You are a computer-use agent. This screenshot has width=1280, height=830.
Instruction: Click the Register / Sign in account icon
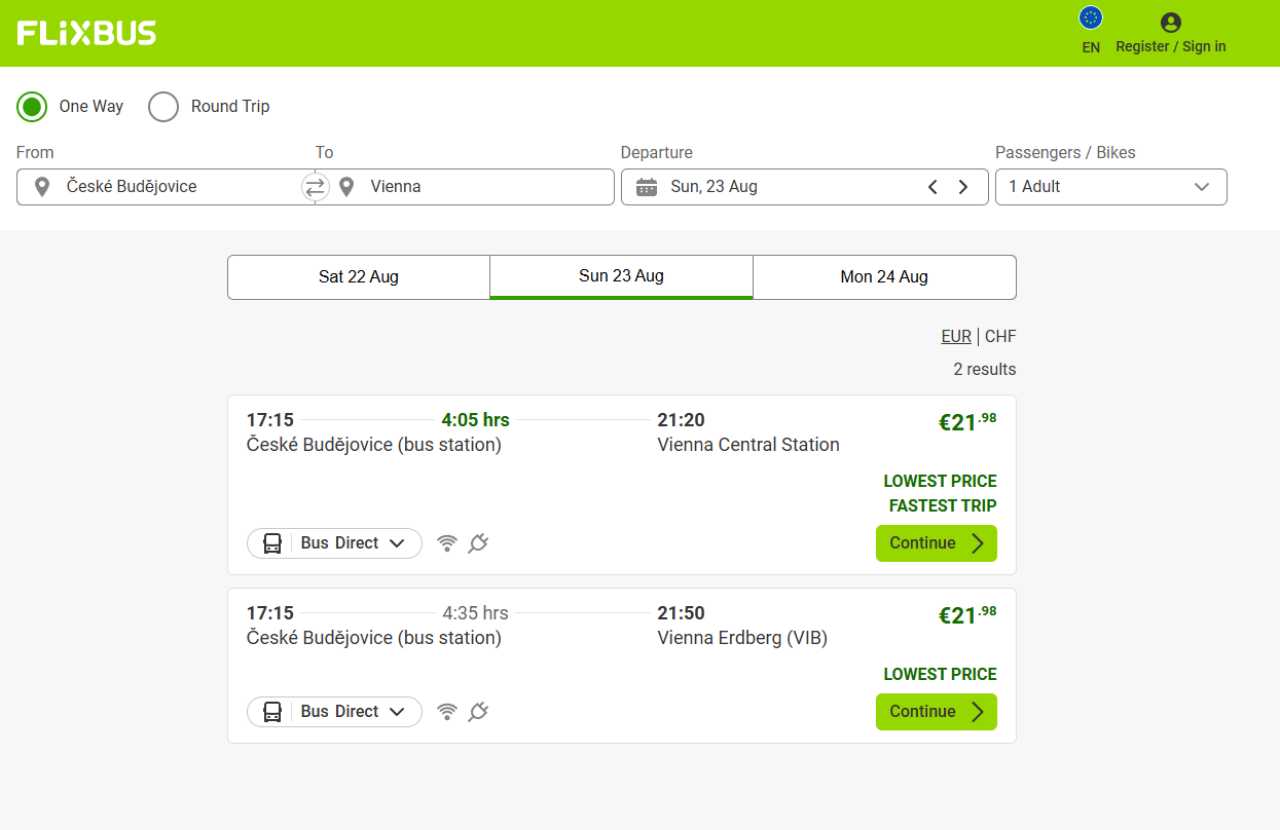tap(1171, 22)
